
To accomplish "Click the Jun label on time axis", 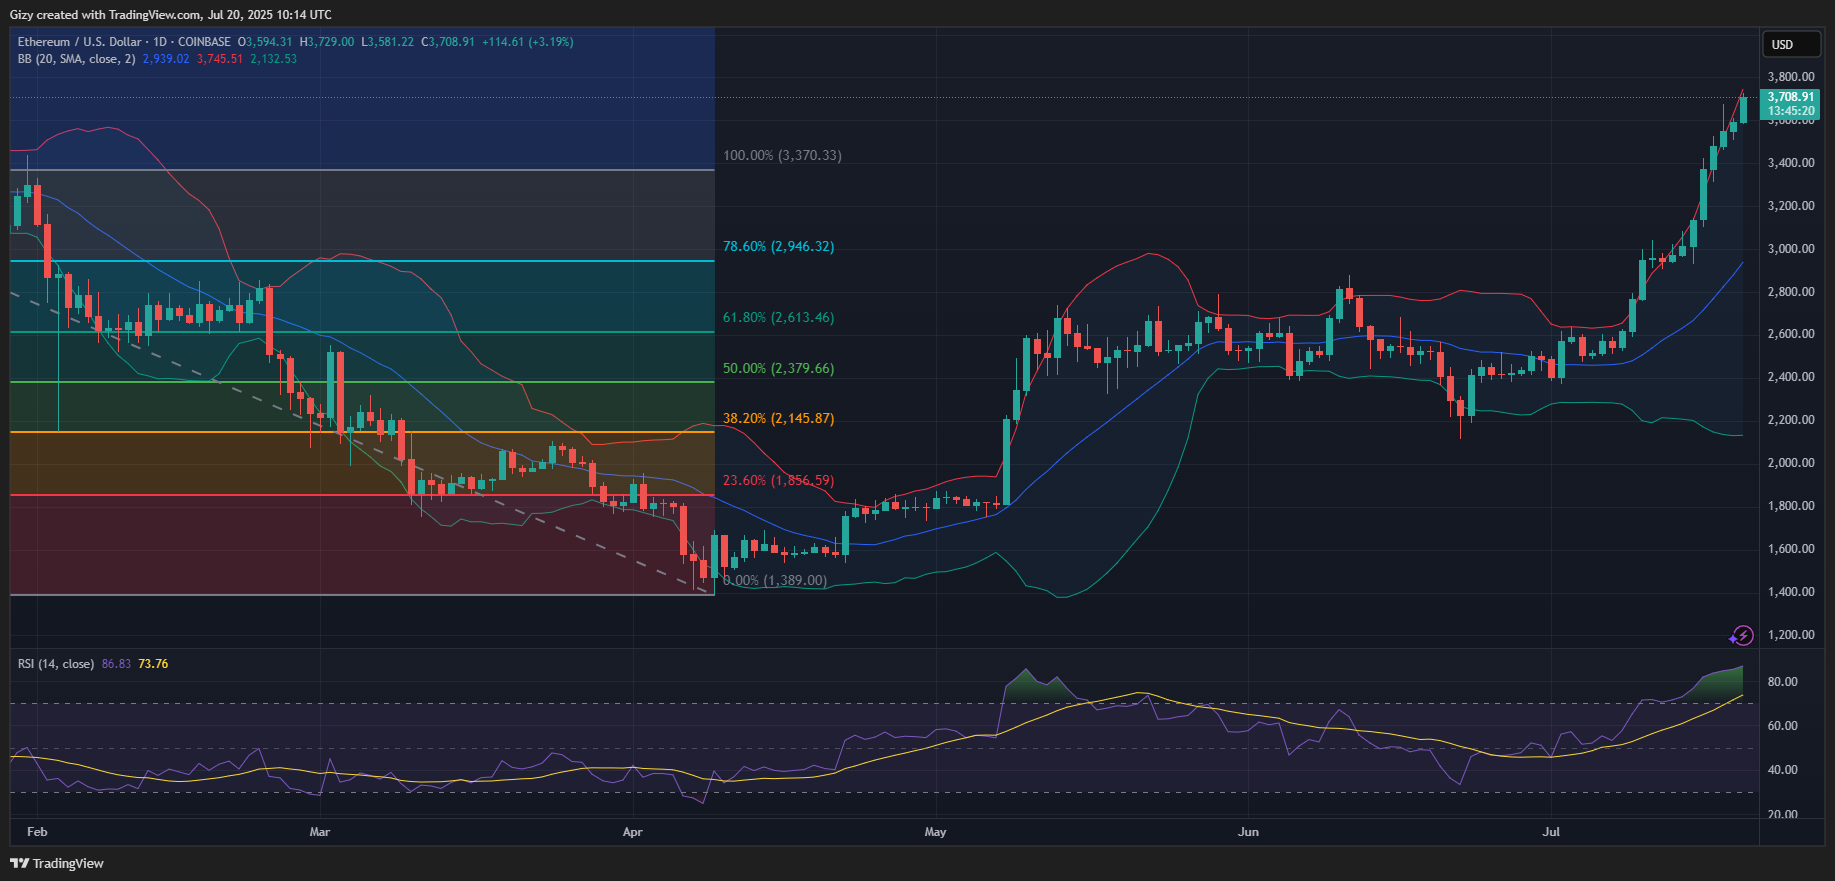I will (1248, 832).
